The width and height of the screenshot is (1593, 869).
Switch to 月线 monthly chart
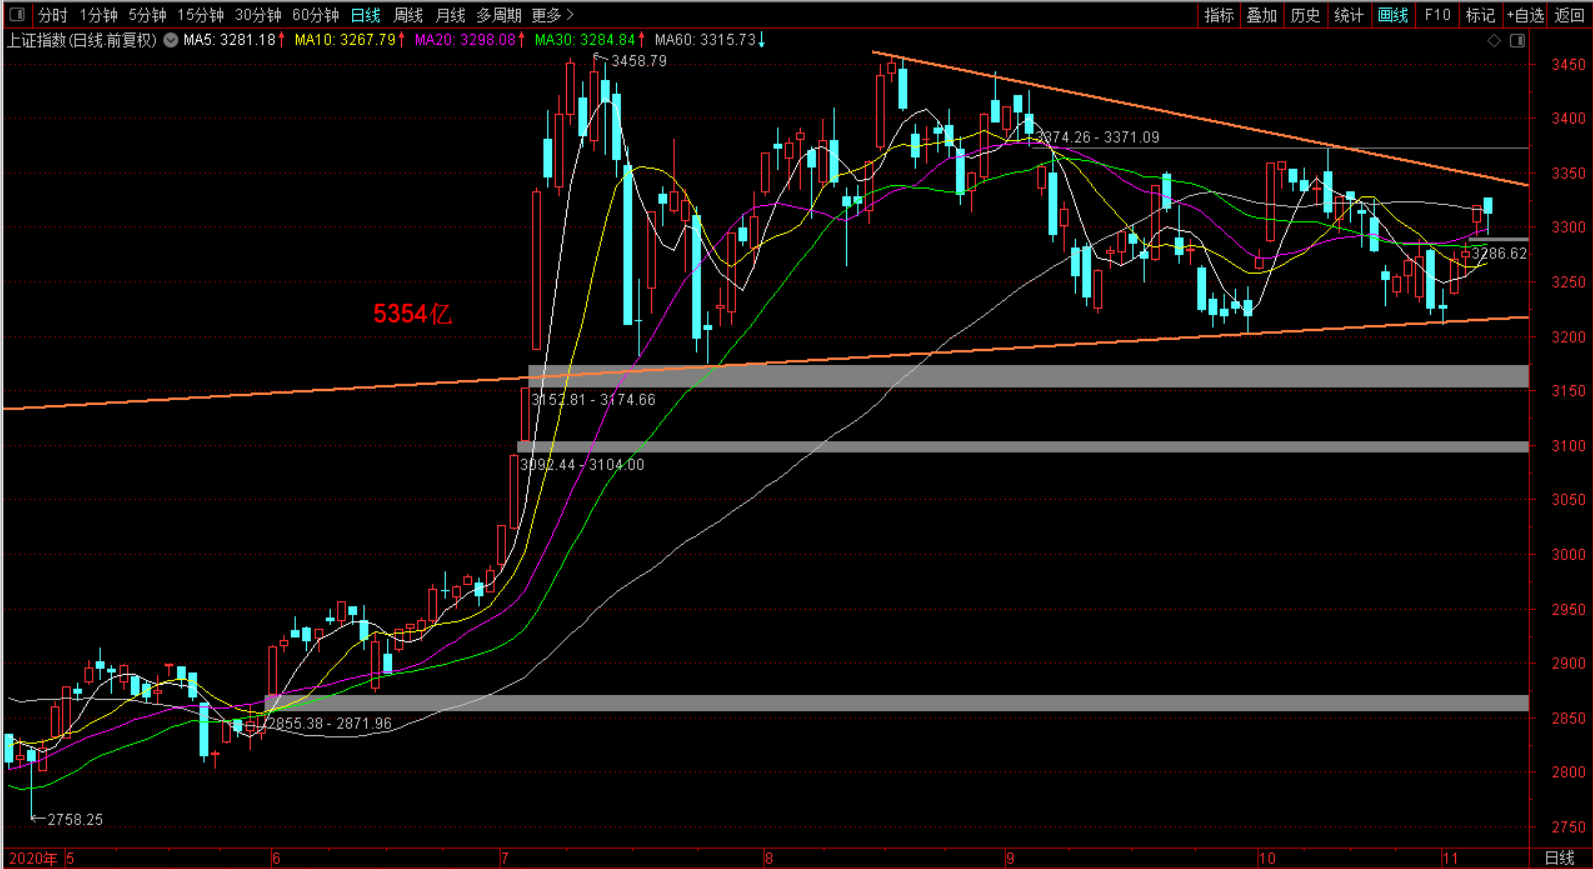[x=450, y=15]
